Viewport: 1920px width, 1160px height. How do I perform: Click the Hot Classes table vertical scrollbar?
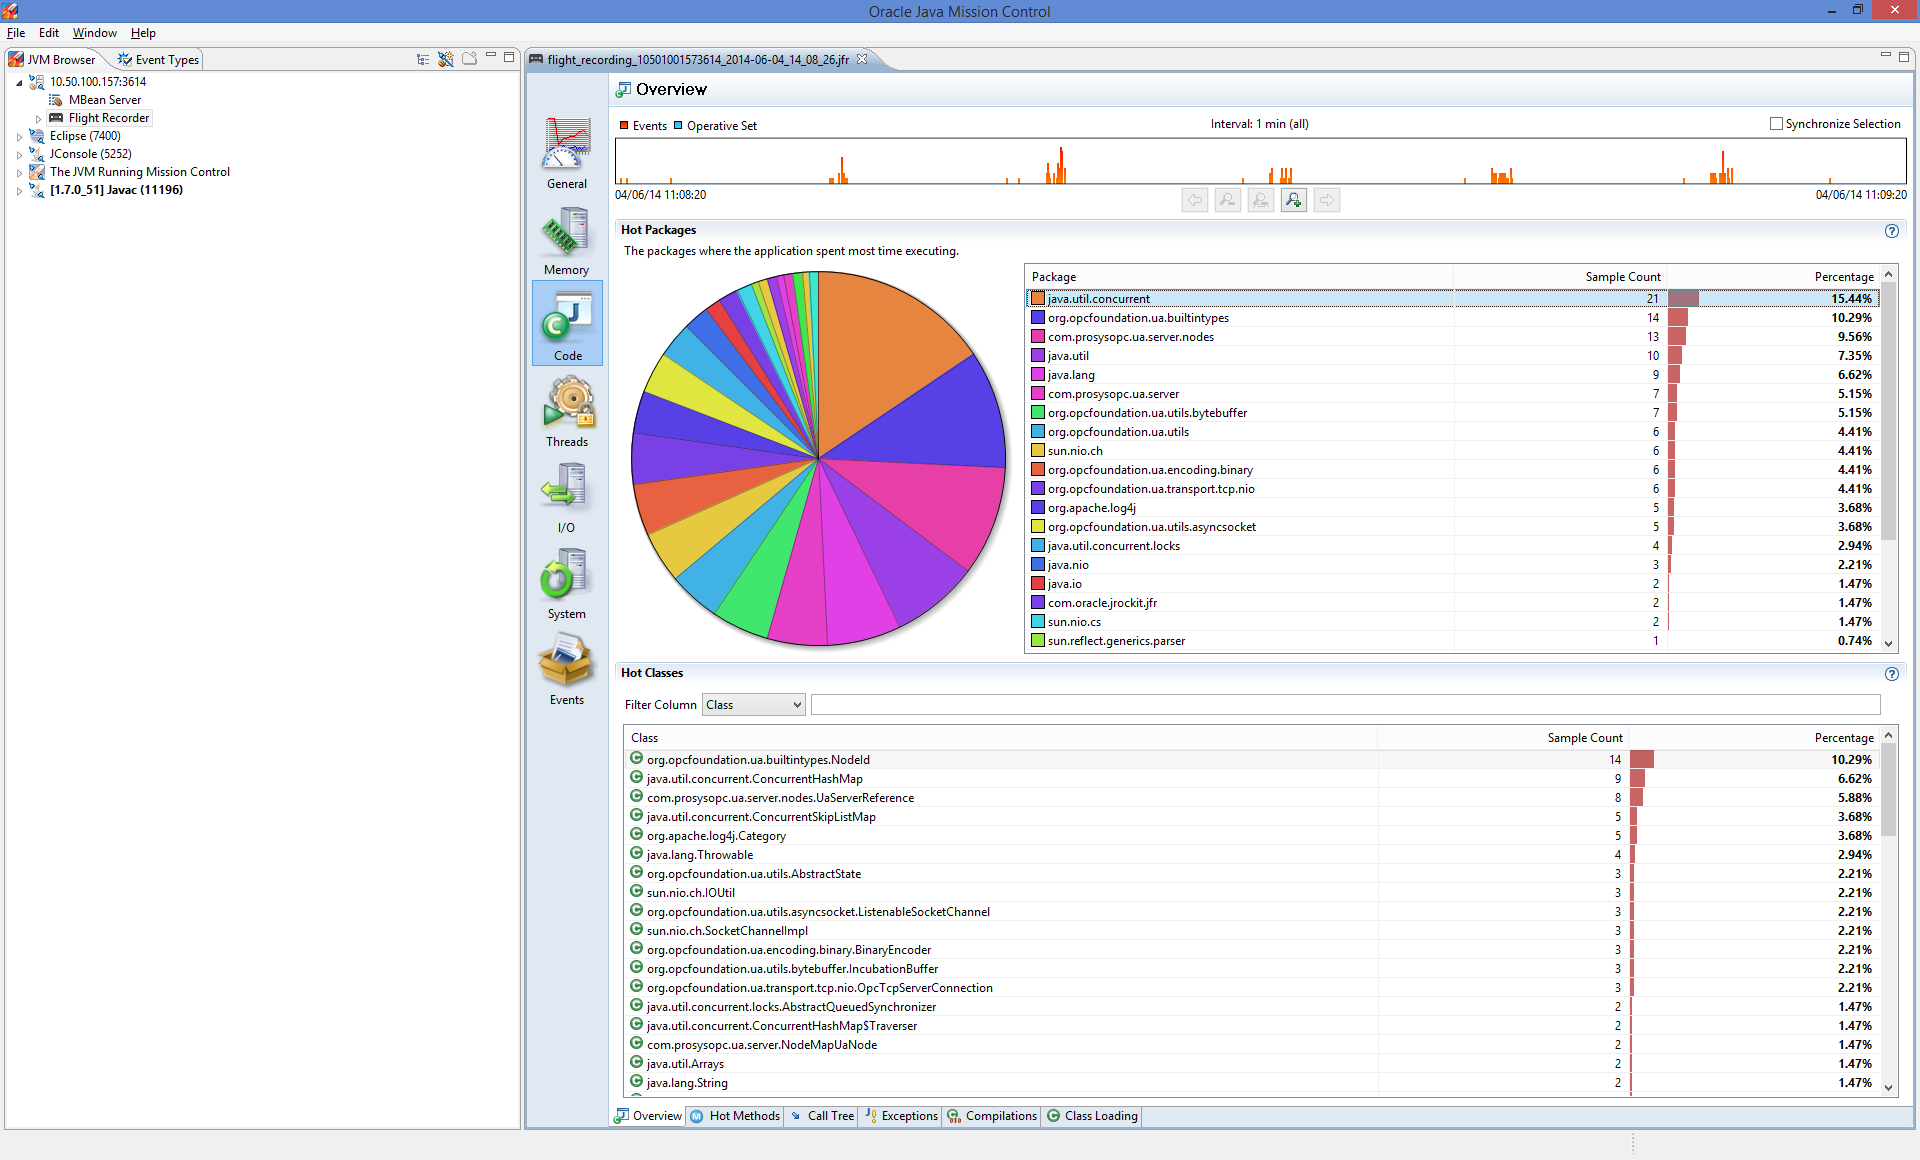[1889, 911]
